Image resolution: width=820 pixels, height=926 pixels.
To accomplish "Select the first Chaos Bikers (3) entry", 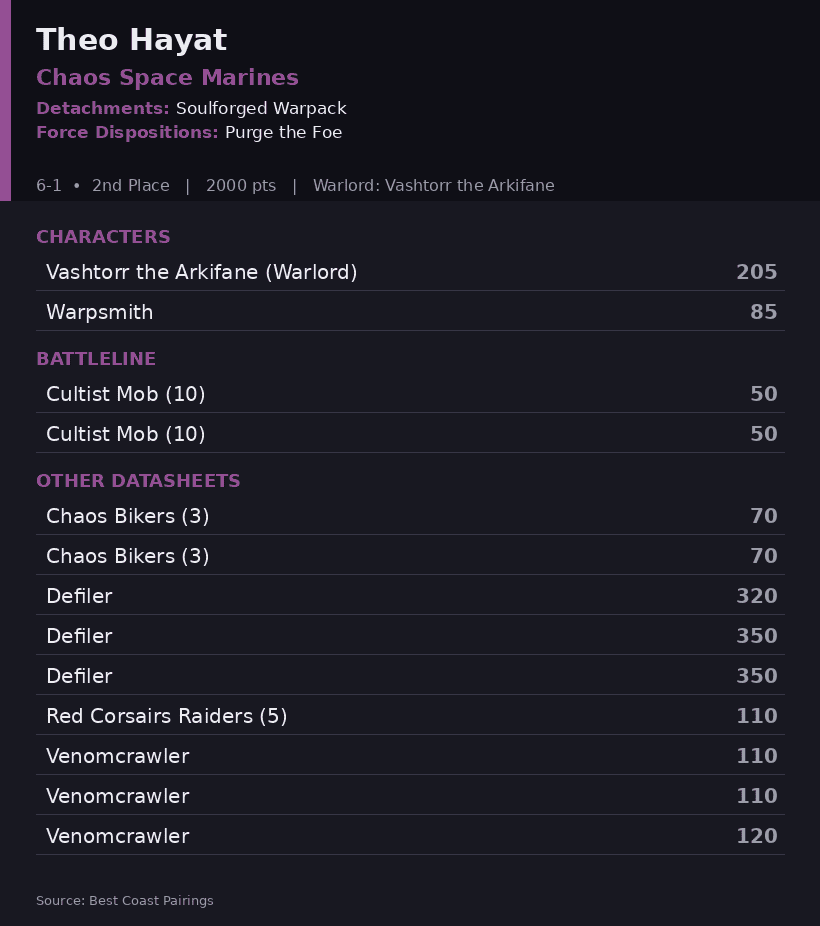I will point(410,516).
